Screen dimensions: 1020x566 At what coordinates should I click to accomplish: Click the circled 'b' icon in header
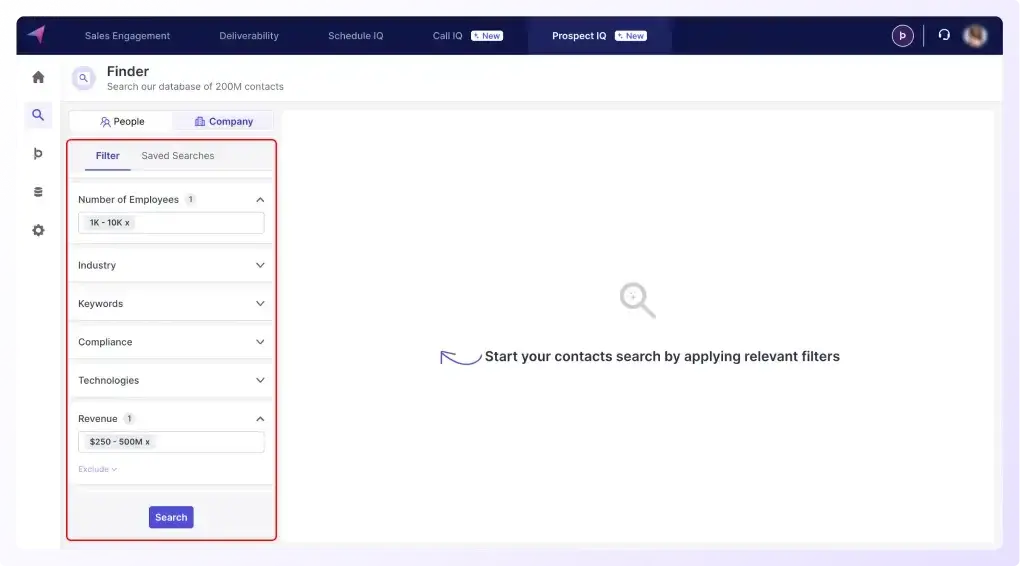click(902, 36)
